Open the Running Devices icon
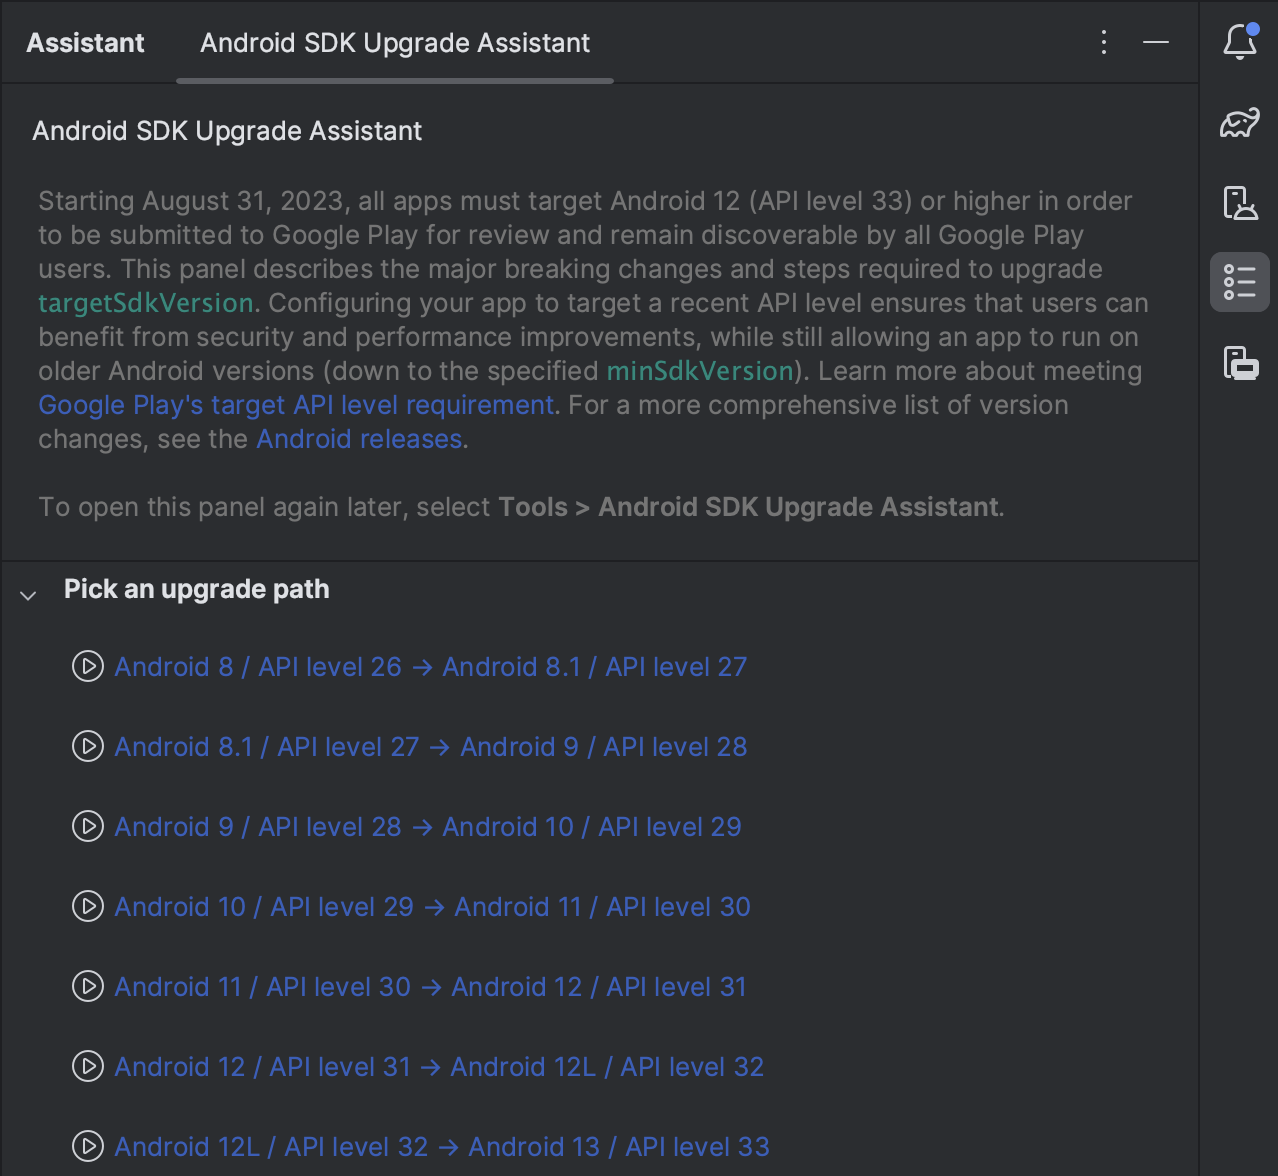This screenshot has height=1176, width=1278. click(1239, 362)
